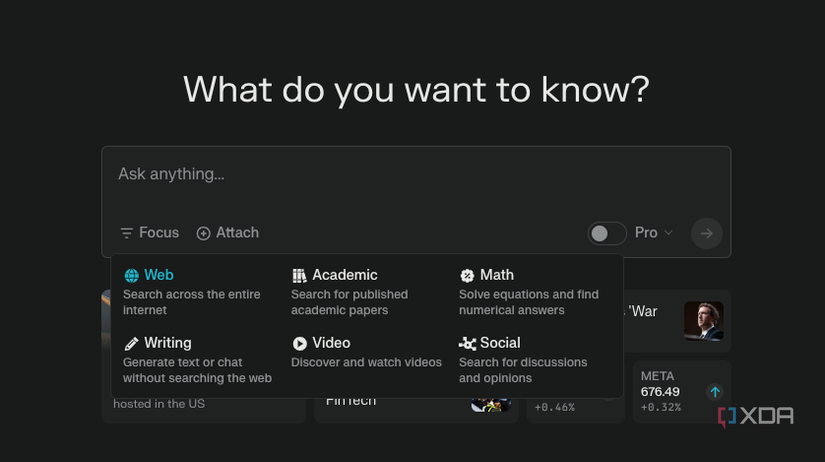Viewport: 825px width, 462px height.
Task: Open the Zuckerberg news thumbnail
Action: (x=703, y=321)
